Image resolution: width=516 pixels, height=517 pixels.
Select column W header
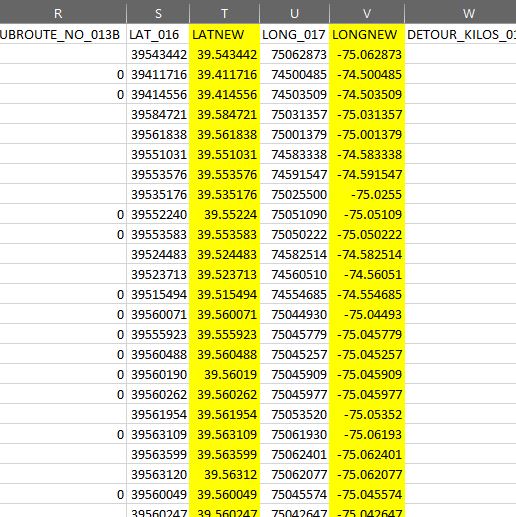(x=460, y=12)
